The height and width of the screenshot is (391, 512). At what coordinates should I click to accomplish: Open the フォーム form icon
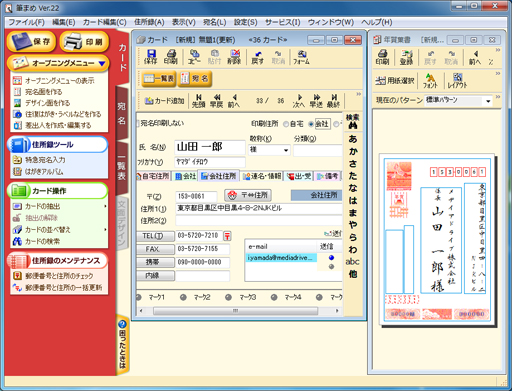pyautogui.click(x=301, y=57)
